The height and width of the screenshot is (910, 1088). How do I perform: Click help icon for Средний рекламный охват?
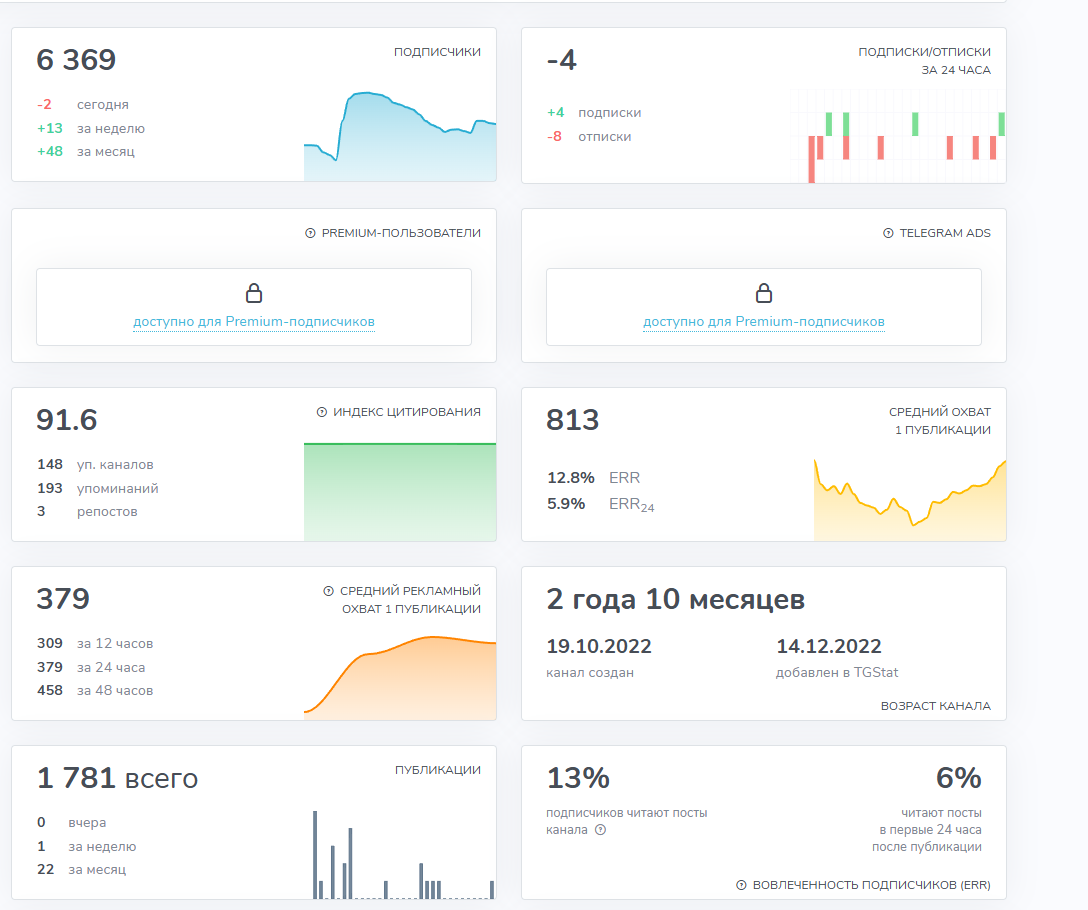pos(329,591)
